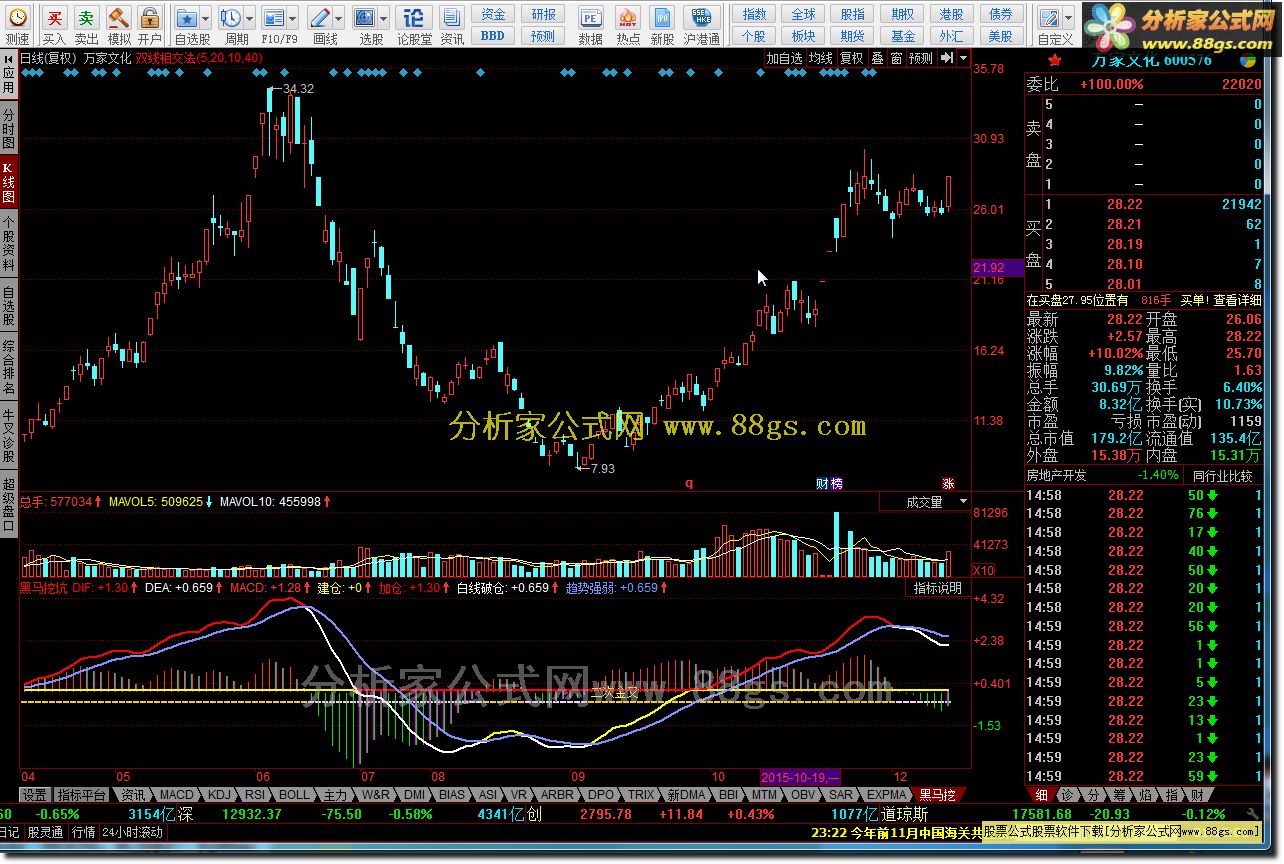
Task: Expand the 自定义 dropdown arrow
Action: (x=1068, y=18)
